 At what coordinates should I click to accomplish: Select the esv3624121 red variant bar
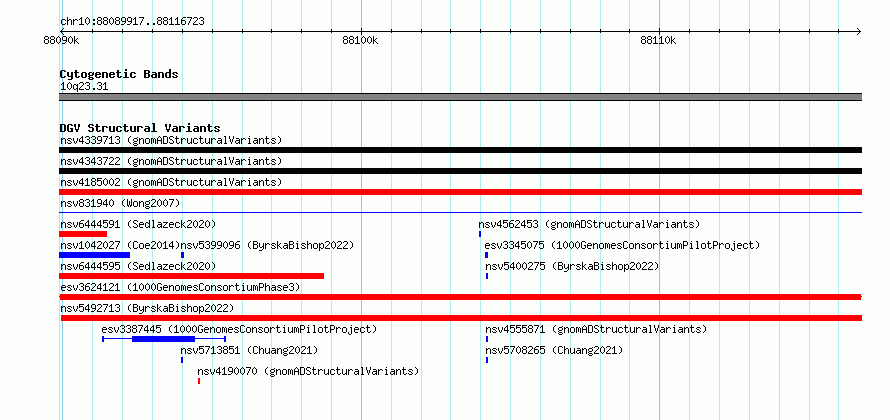pos(460,297)
